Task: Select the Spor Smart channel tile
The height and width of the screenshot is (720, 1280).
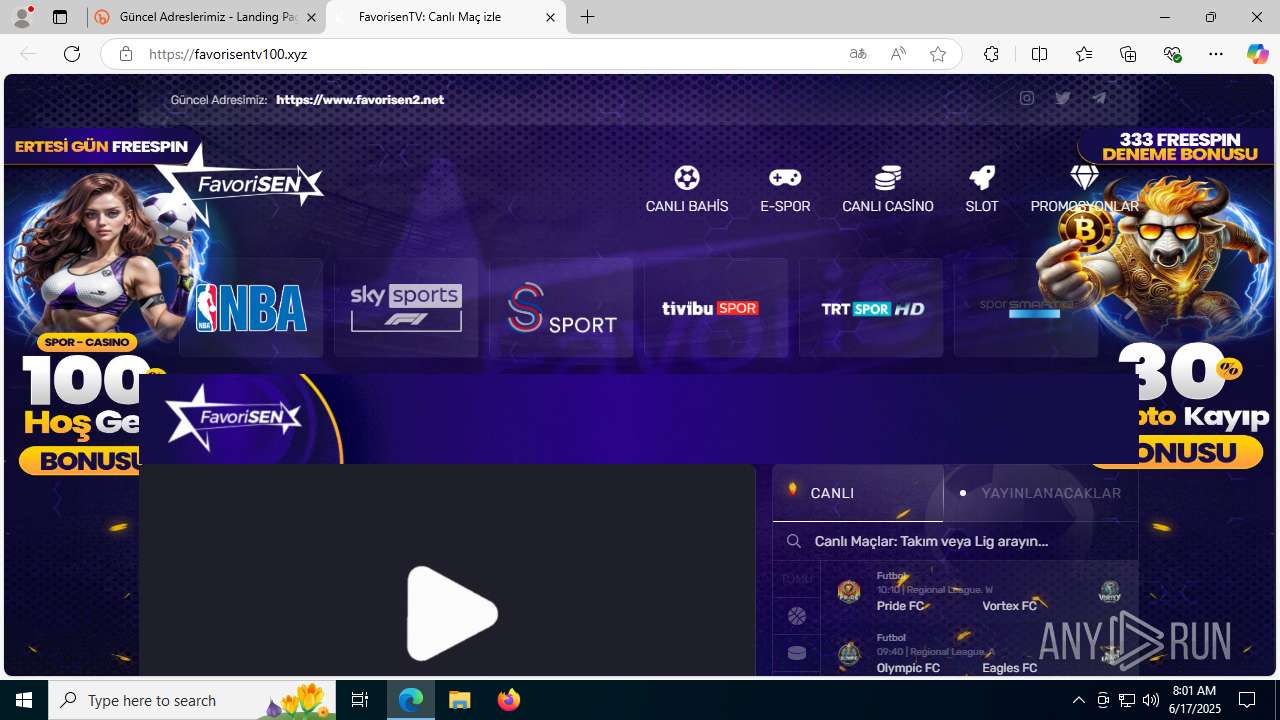Action: (1026, 308)
